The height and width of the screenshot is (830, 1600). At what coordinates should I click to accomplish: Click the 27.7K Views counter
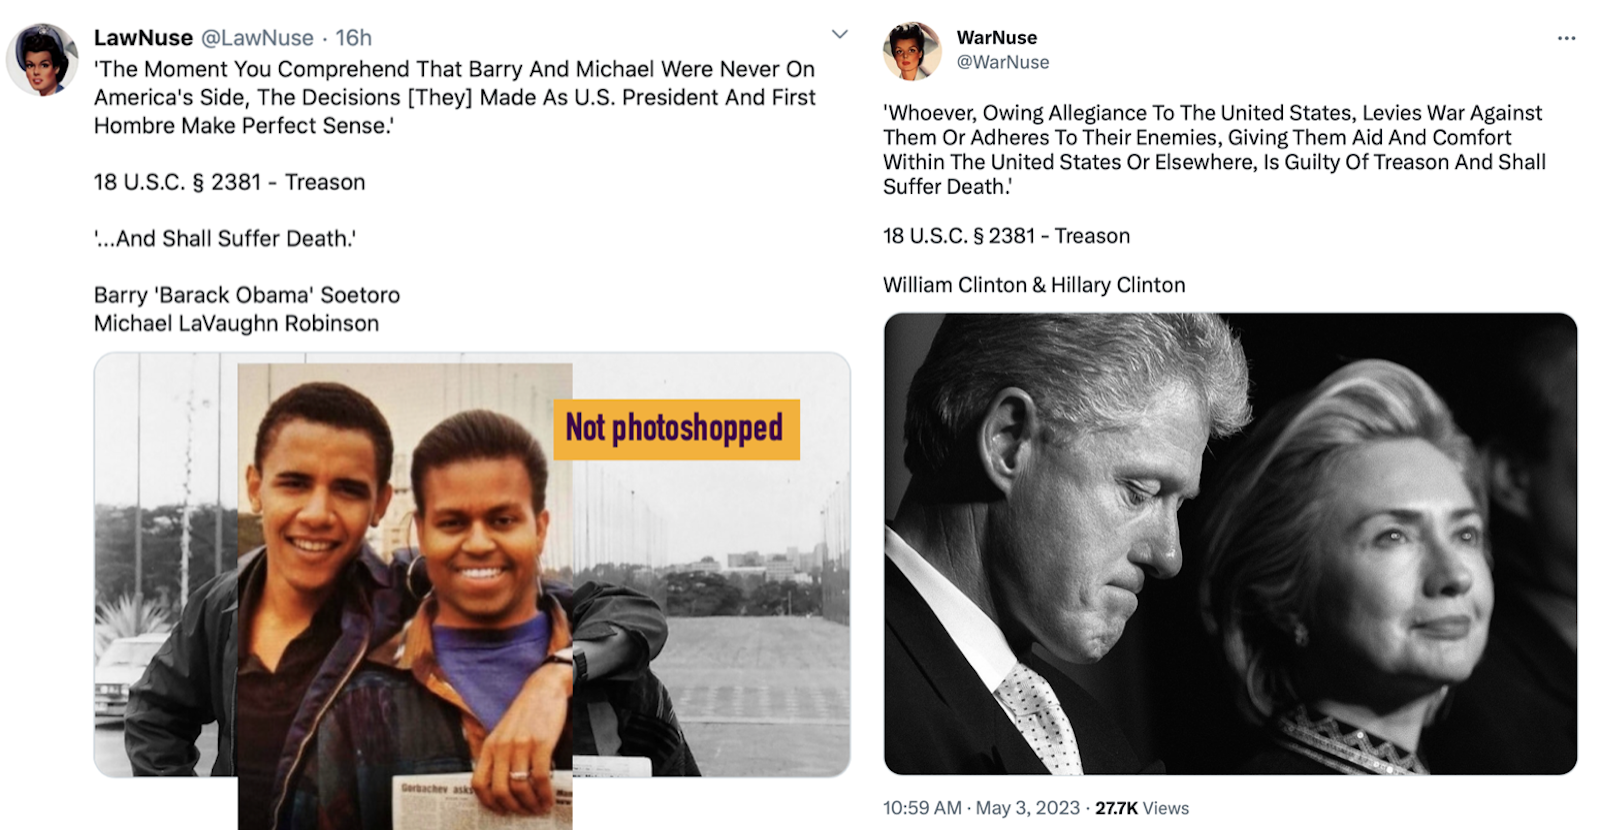[x=1142, y=808]
